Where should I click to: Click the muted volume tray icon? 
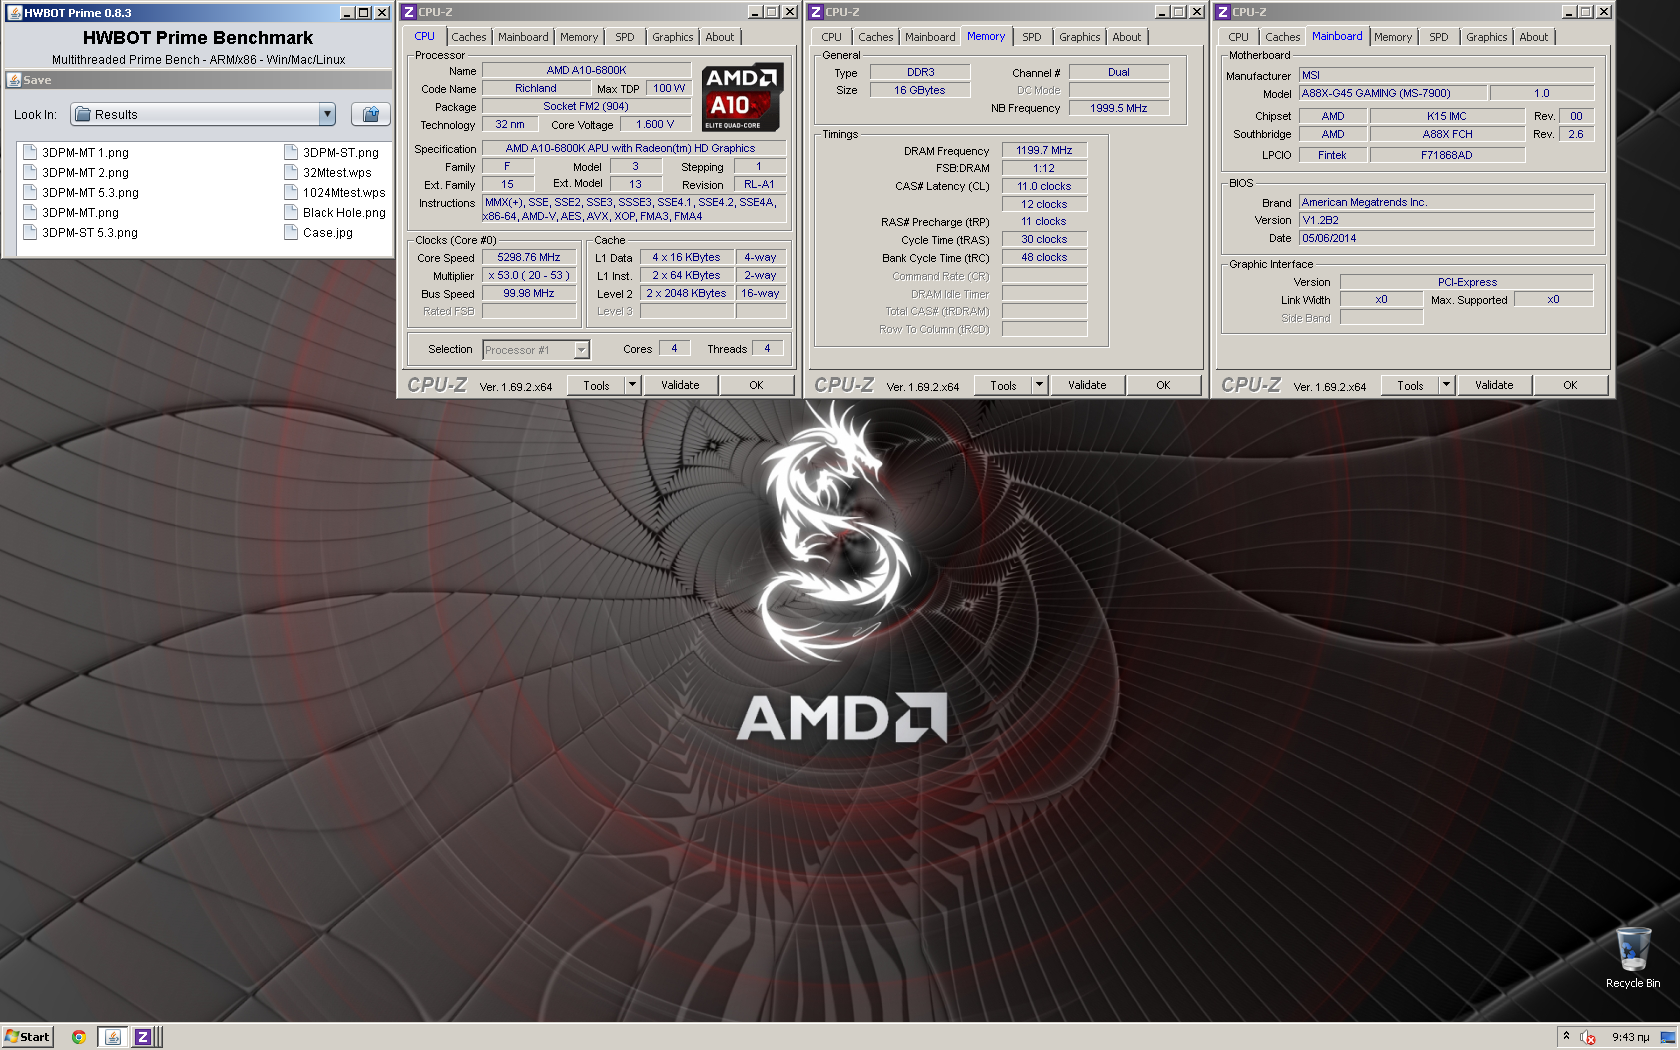(1588, 1037)
